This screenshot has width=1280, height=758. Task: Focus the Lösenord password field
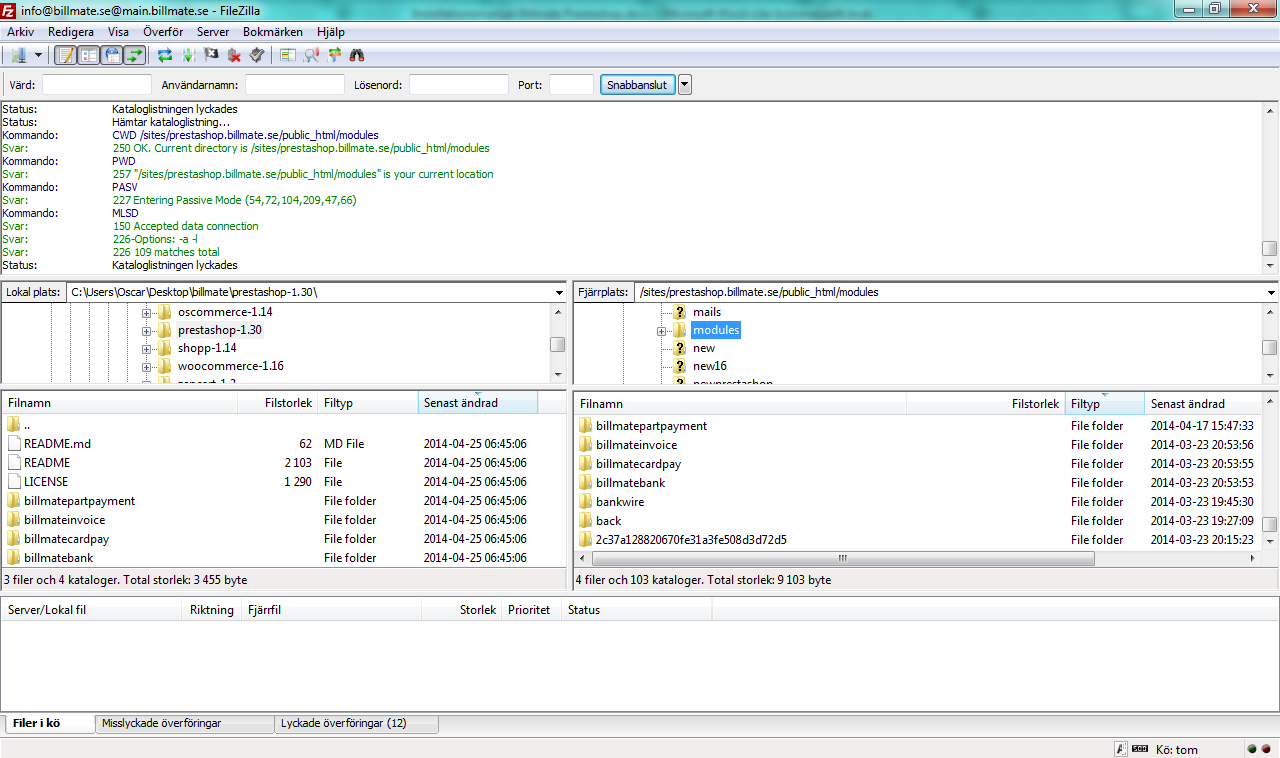point(459,85)
